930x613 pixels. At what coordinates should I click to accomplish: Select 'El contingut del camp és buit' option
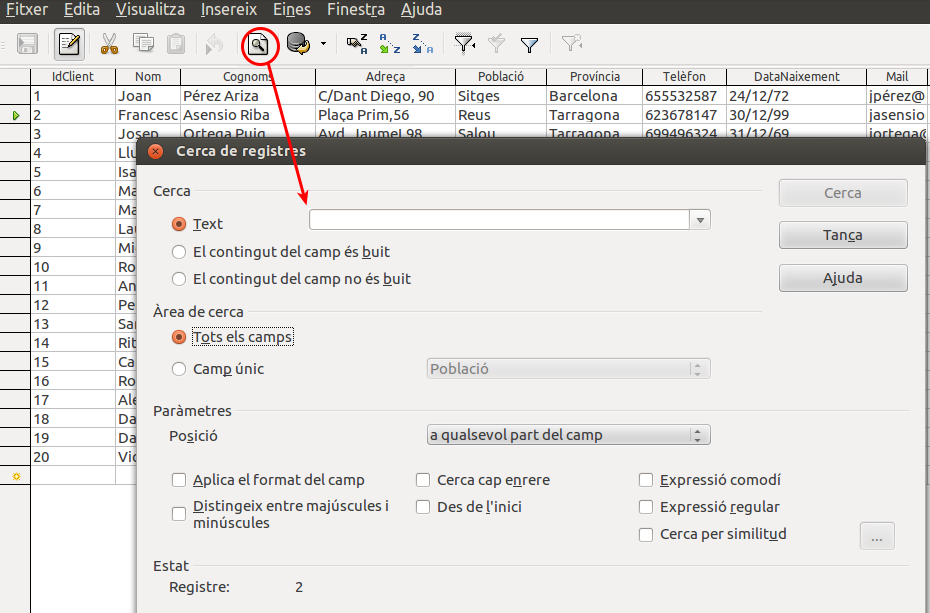pos(179,252)
